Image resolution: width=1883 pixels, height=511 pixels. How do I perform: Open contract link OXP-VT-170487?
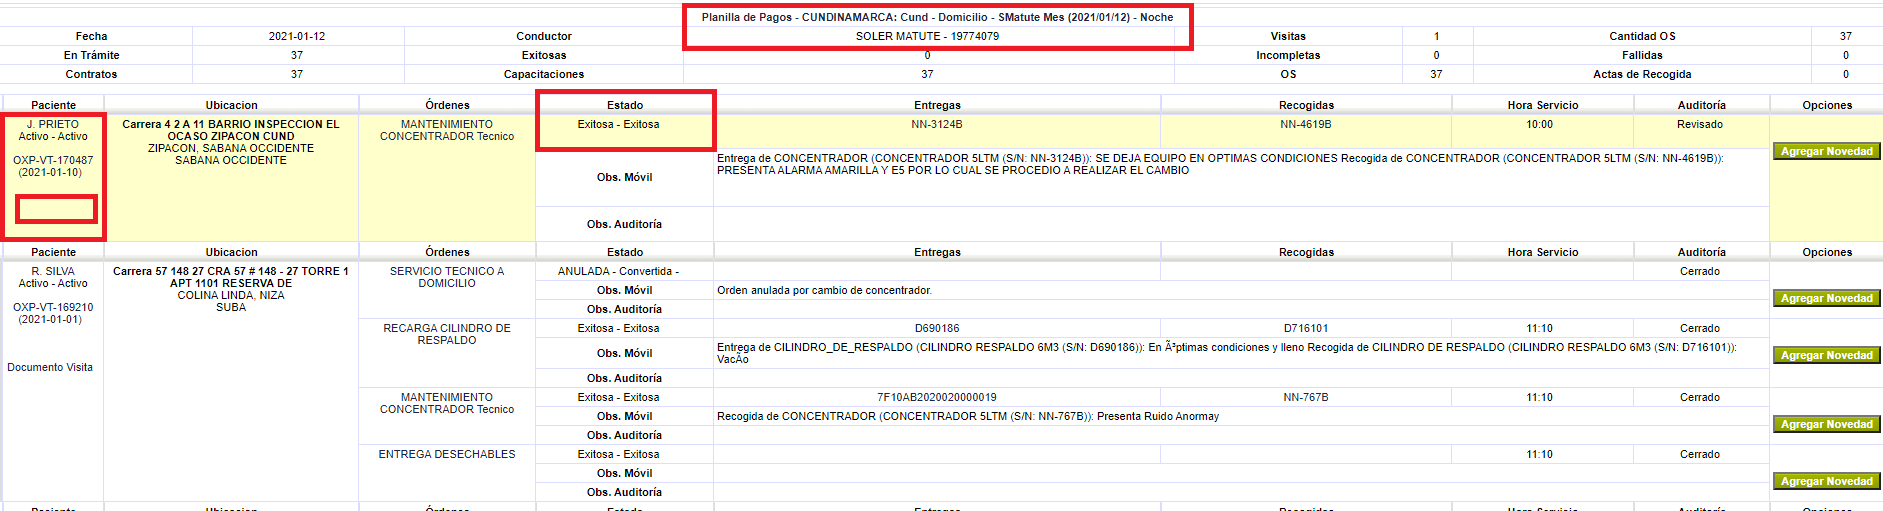point(53,160)
